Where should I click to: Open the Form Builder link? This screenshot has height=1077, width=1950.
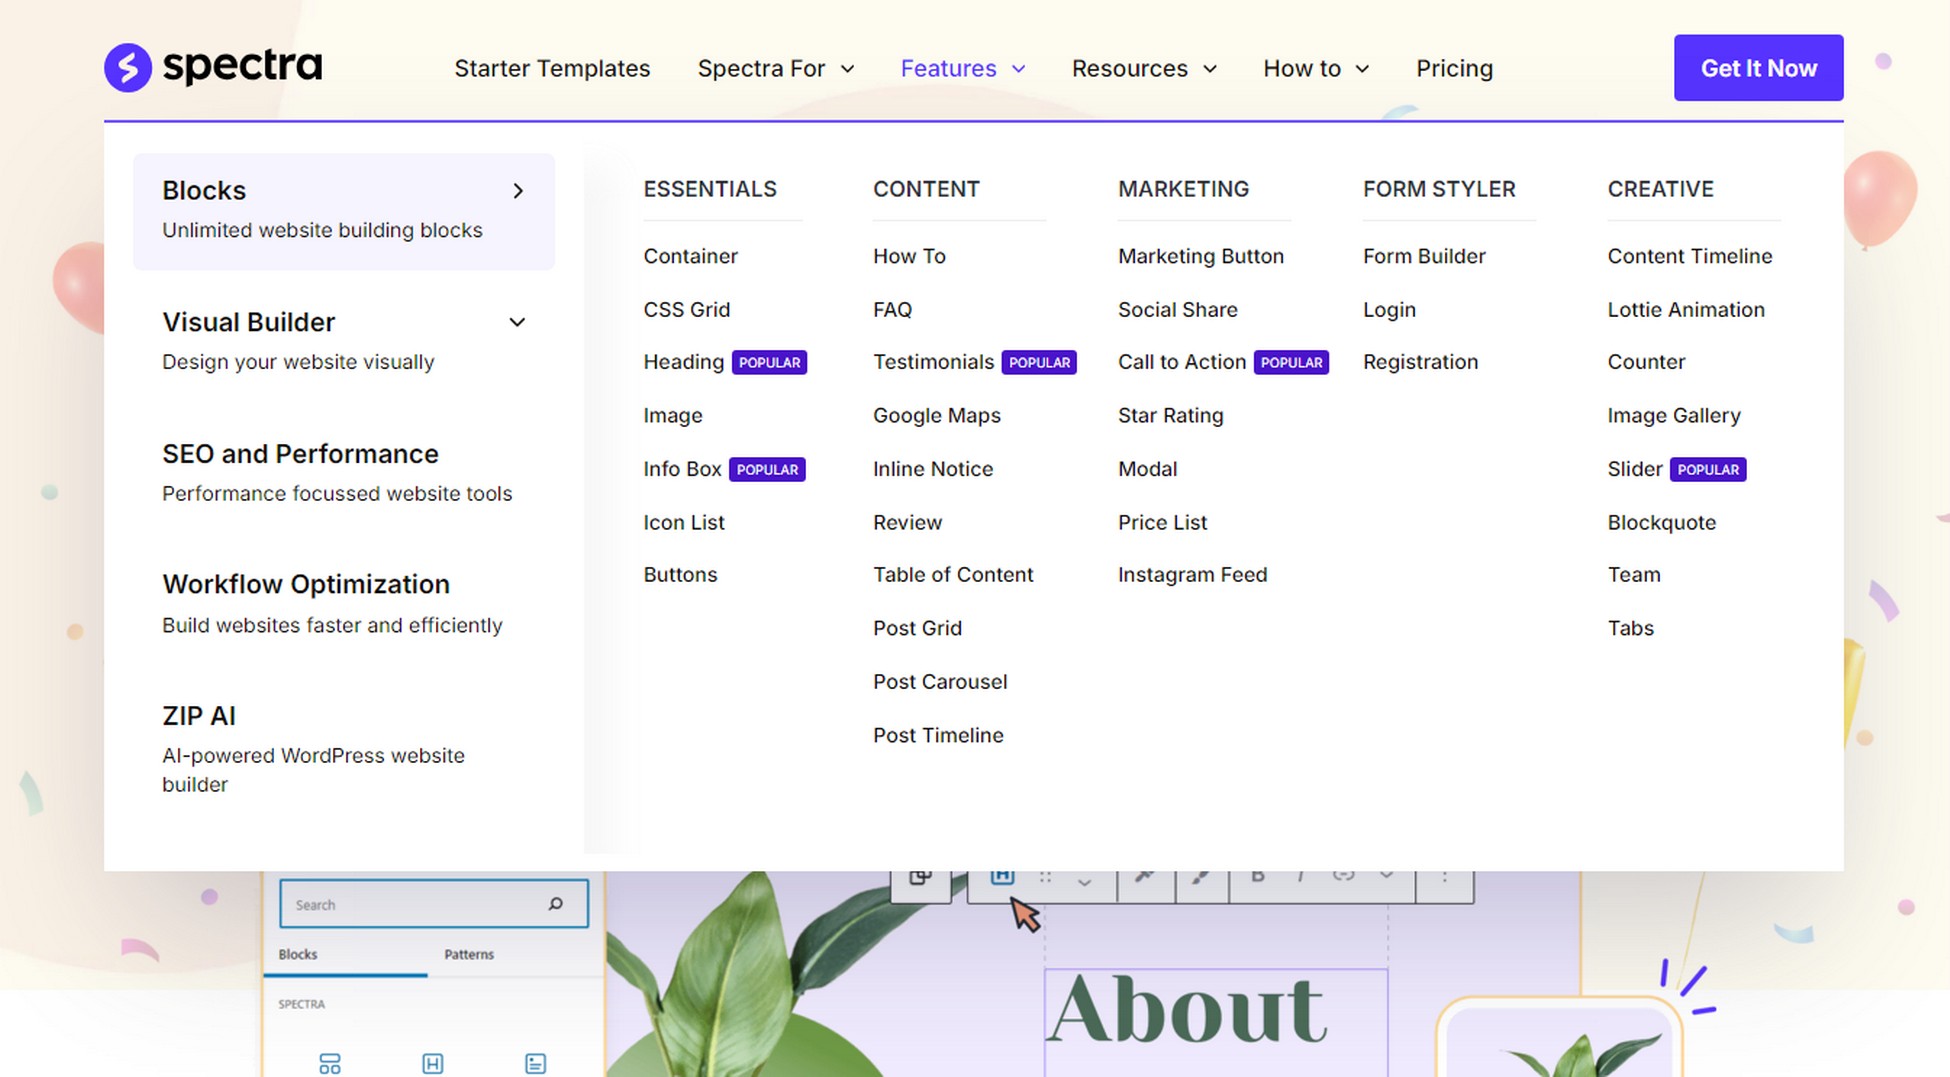point(1424,256)
